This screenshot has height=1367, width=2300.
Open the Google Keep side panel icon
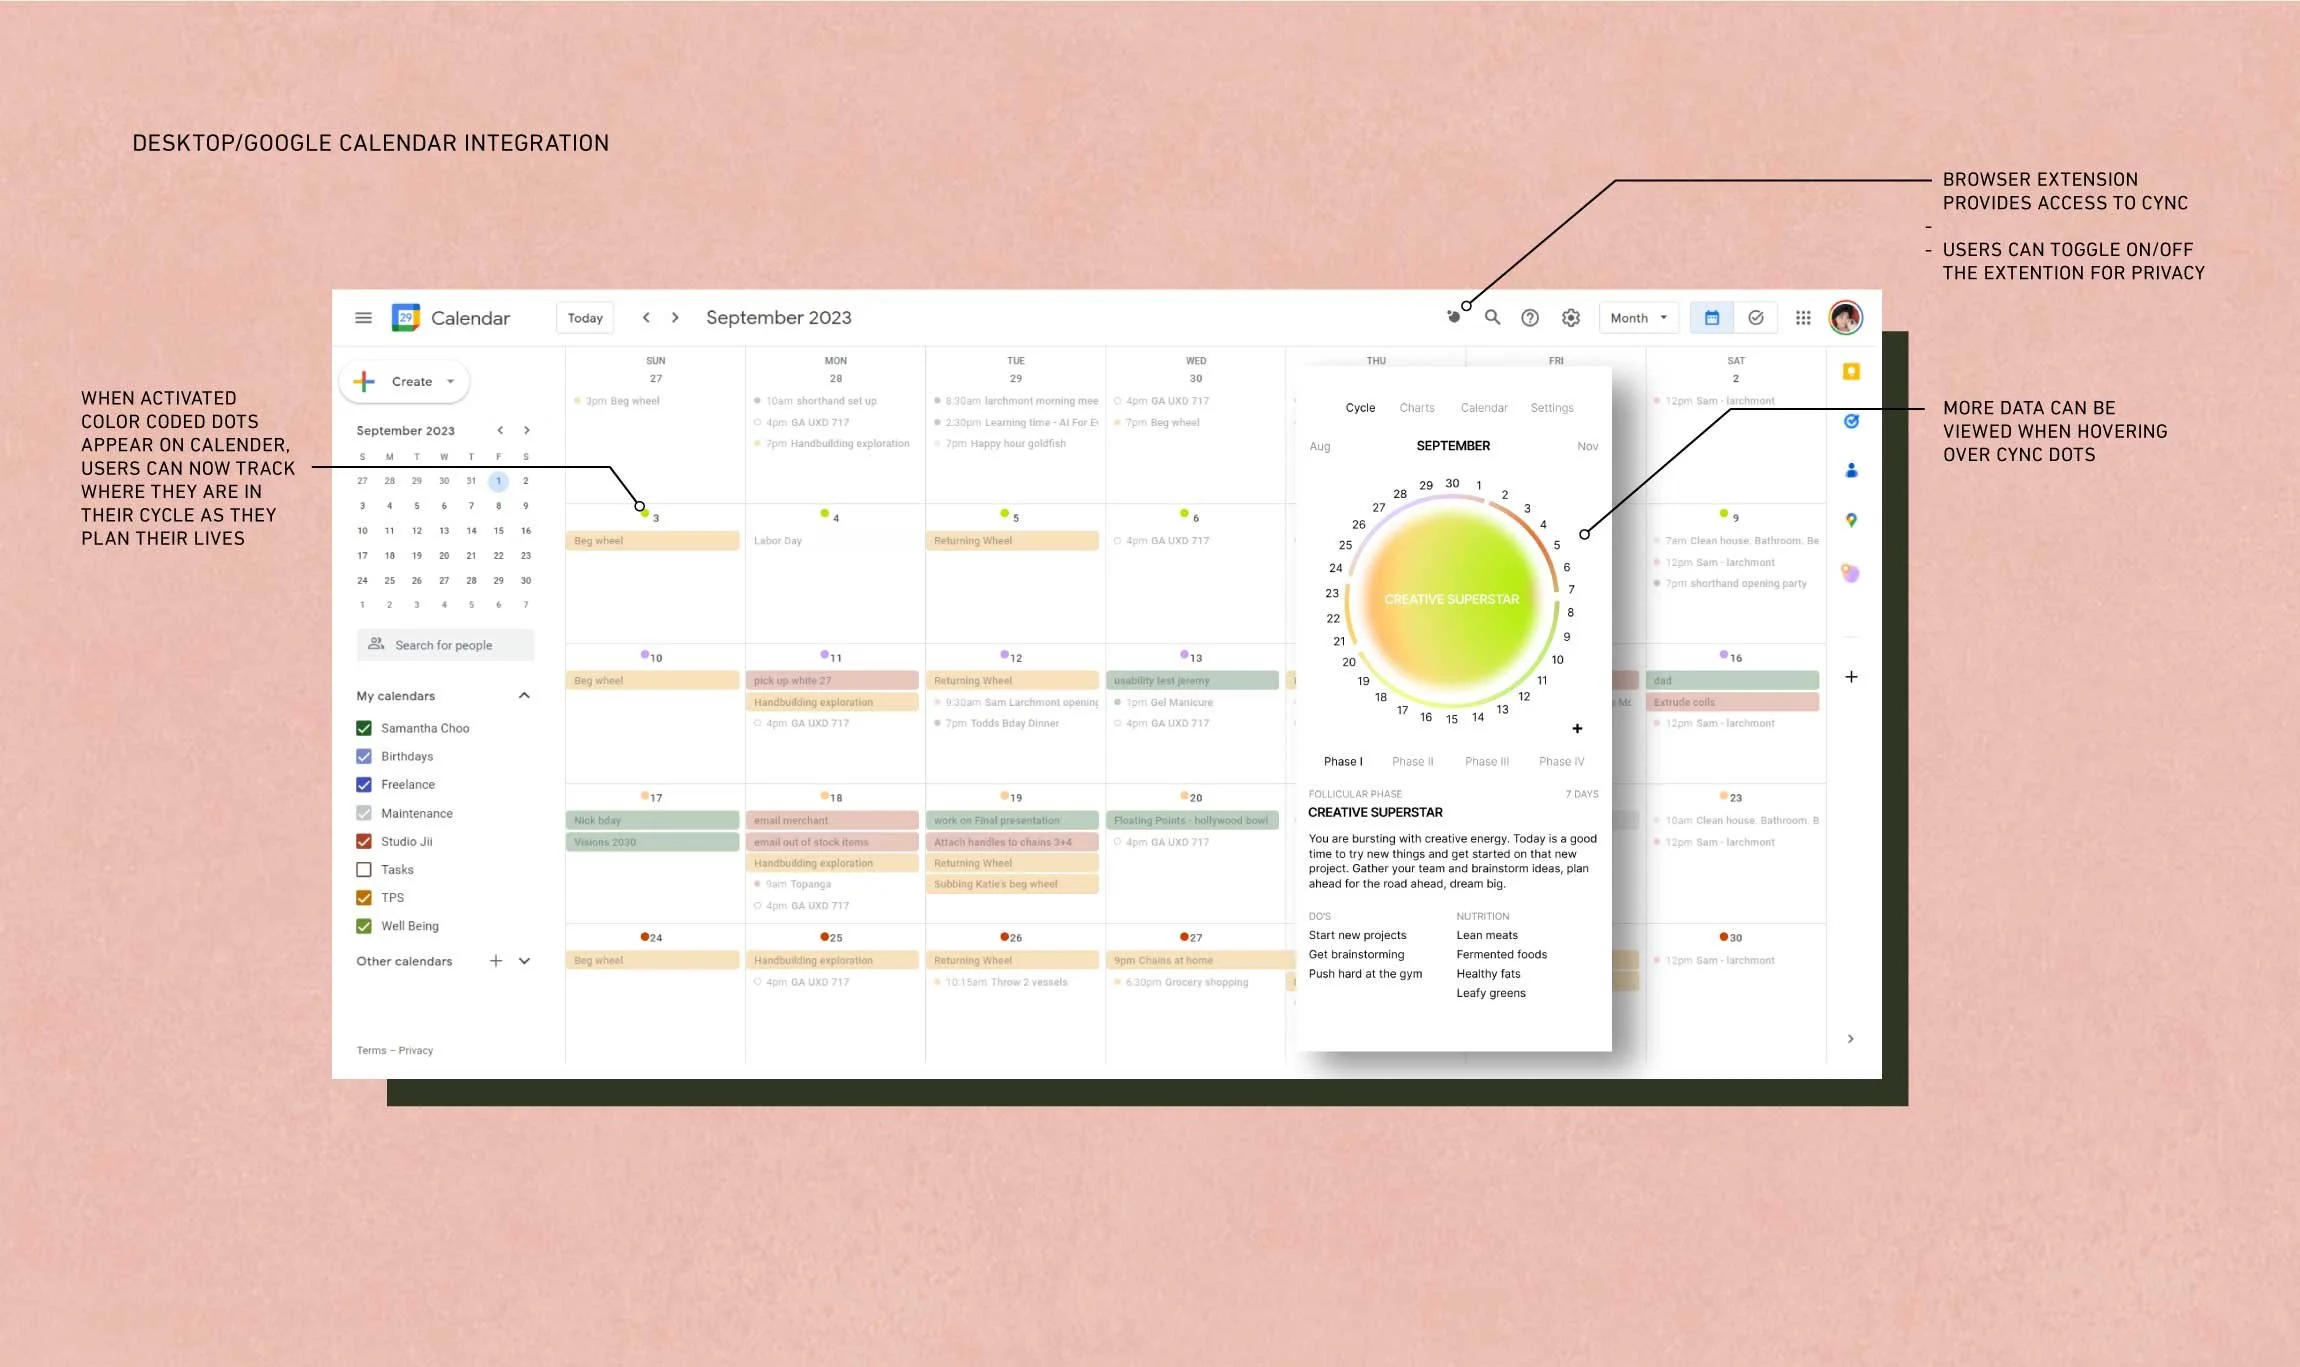point(1851,372)
